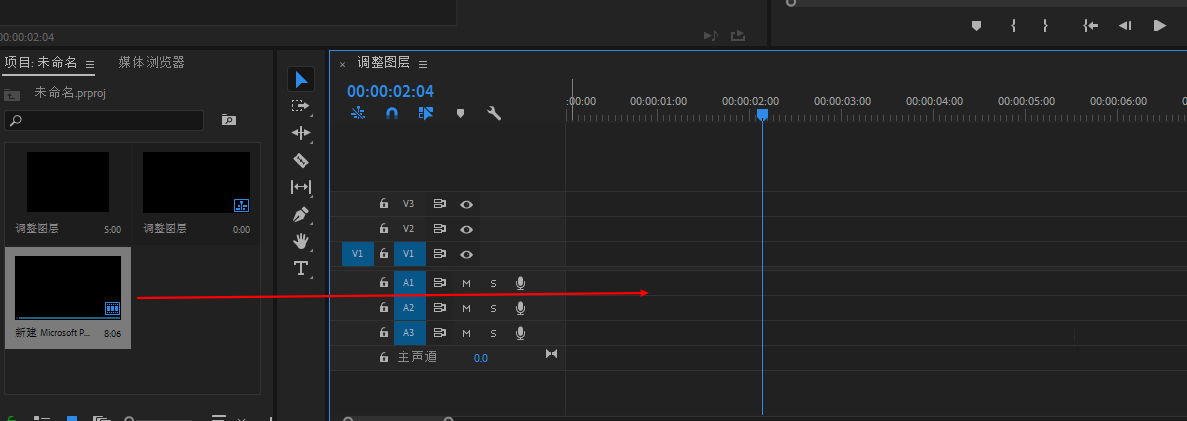Pick the Track Select Forward tool

coord(301,105)
